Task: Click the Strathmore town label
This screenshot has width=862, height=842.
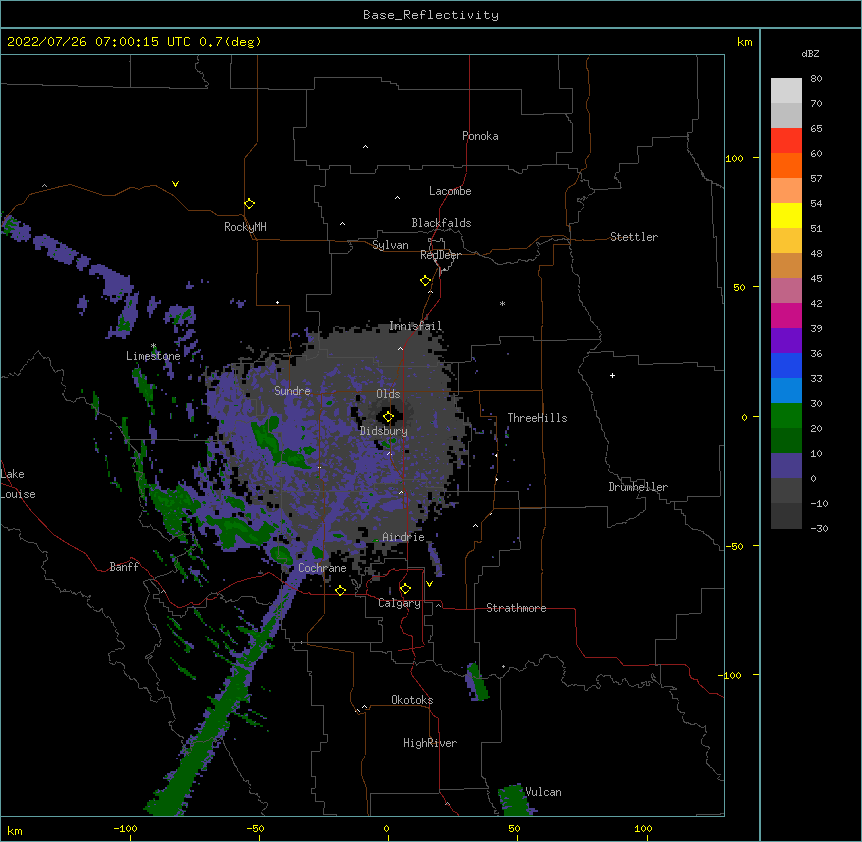Action: click(516, 608)
